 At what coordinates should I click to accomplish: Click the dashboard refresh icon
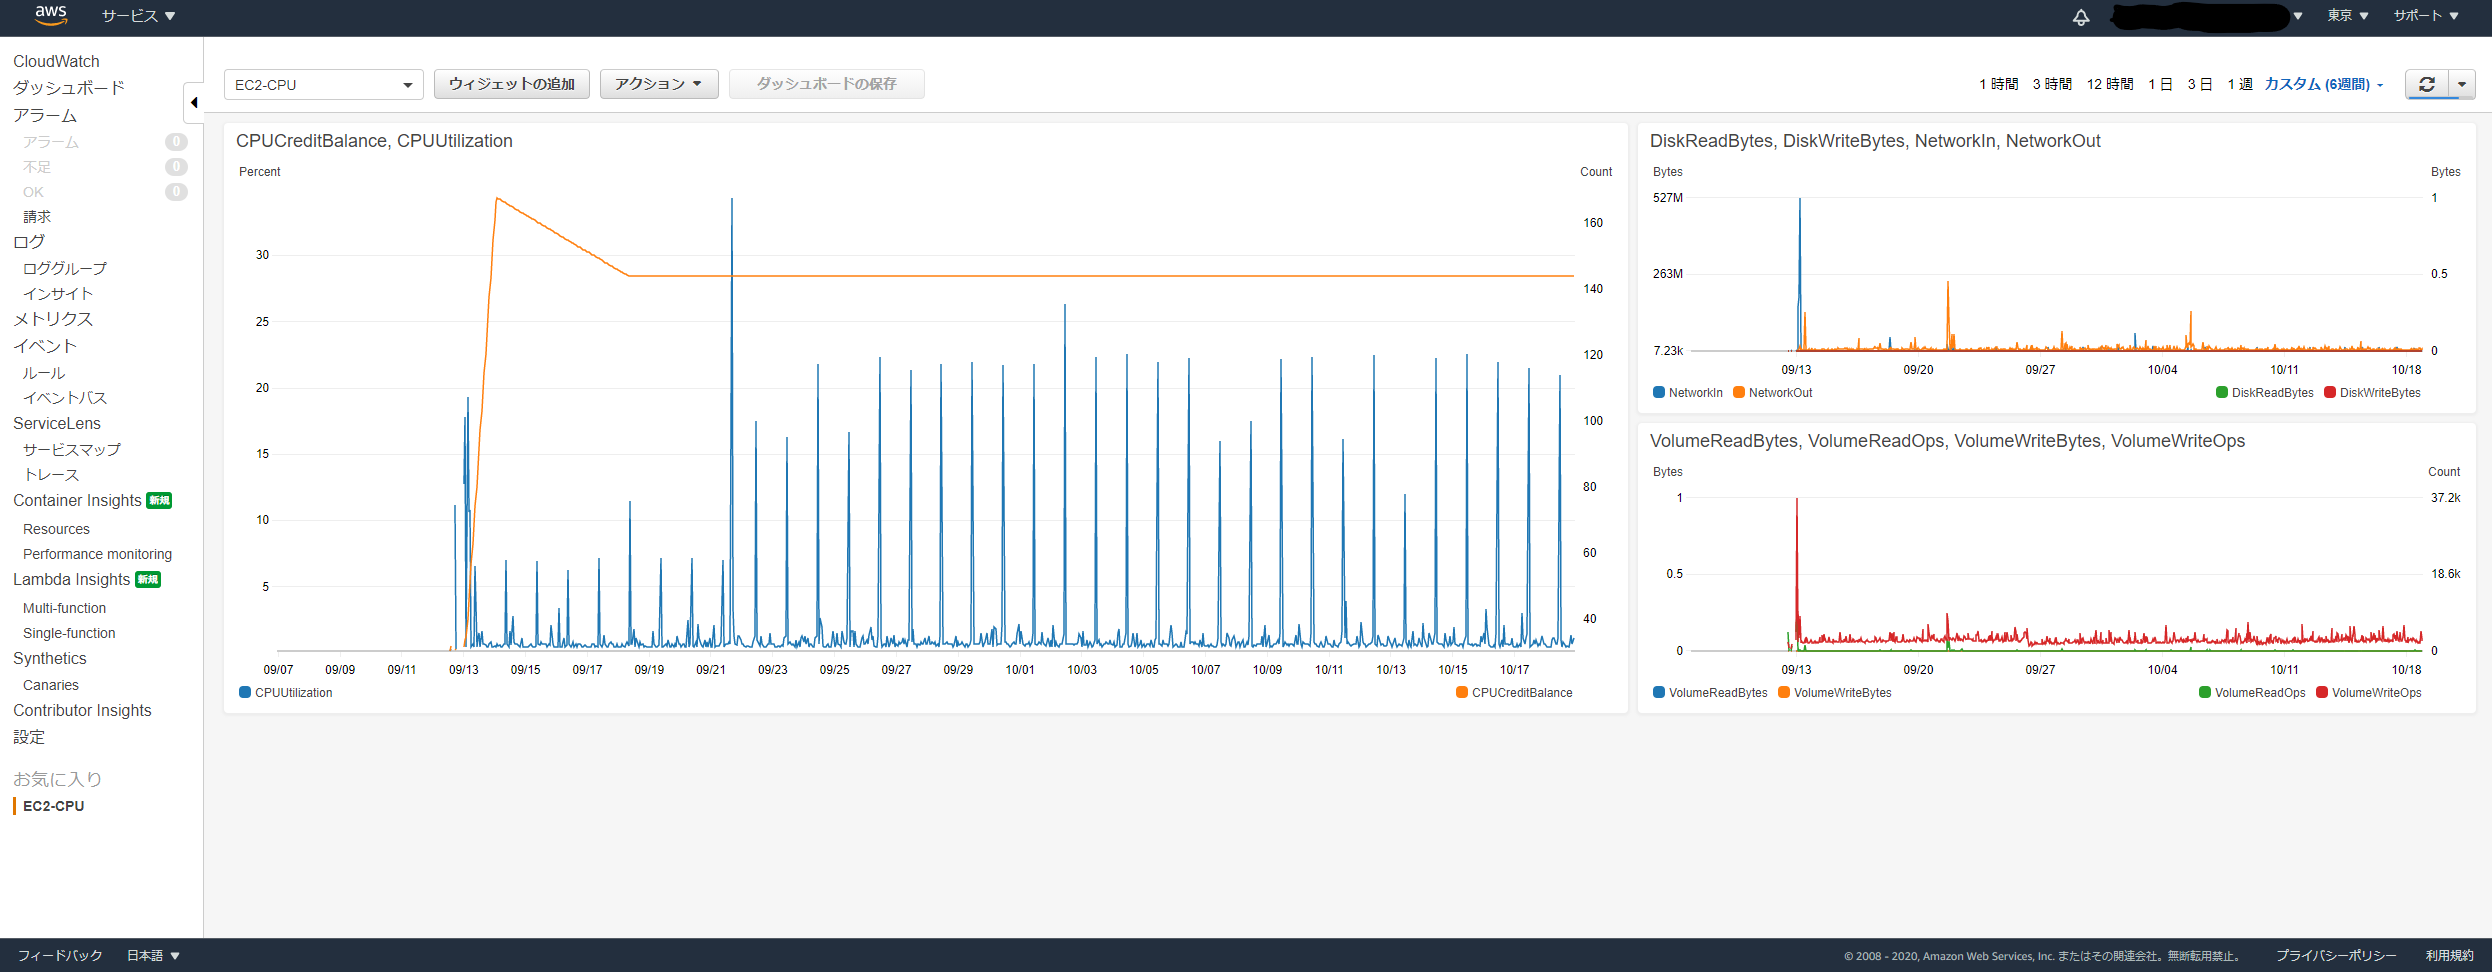coord(2427,85)
